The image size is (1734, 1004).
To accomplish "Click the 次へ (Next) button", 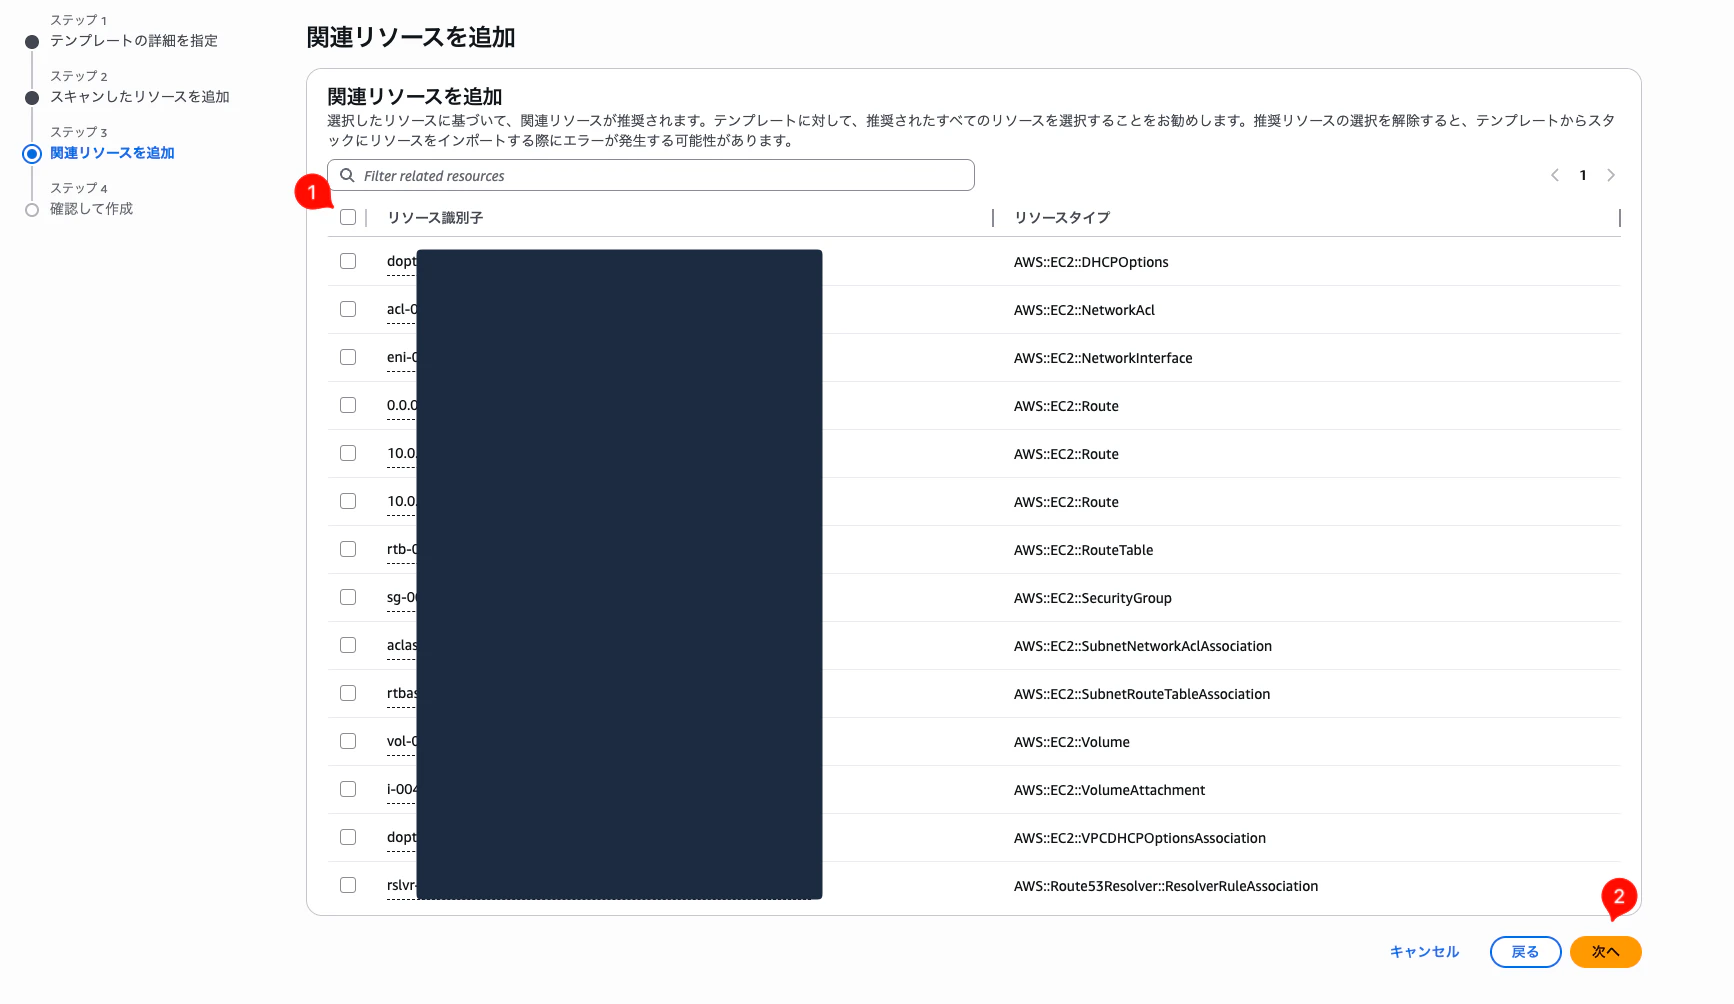I will tap(1605, 952).
